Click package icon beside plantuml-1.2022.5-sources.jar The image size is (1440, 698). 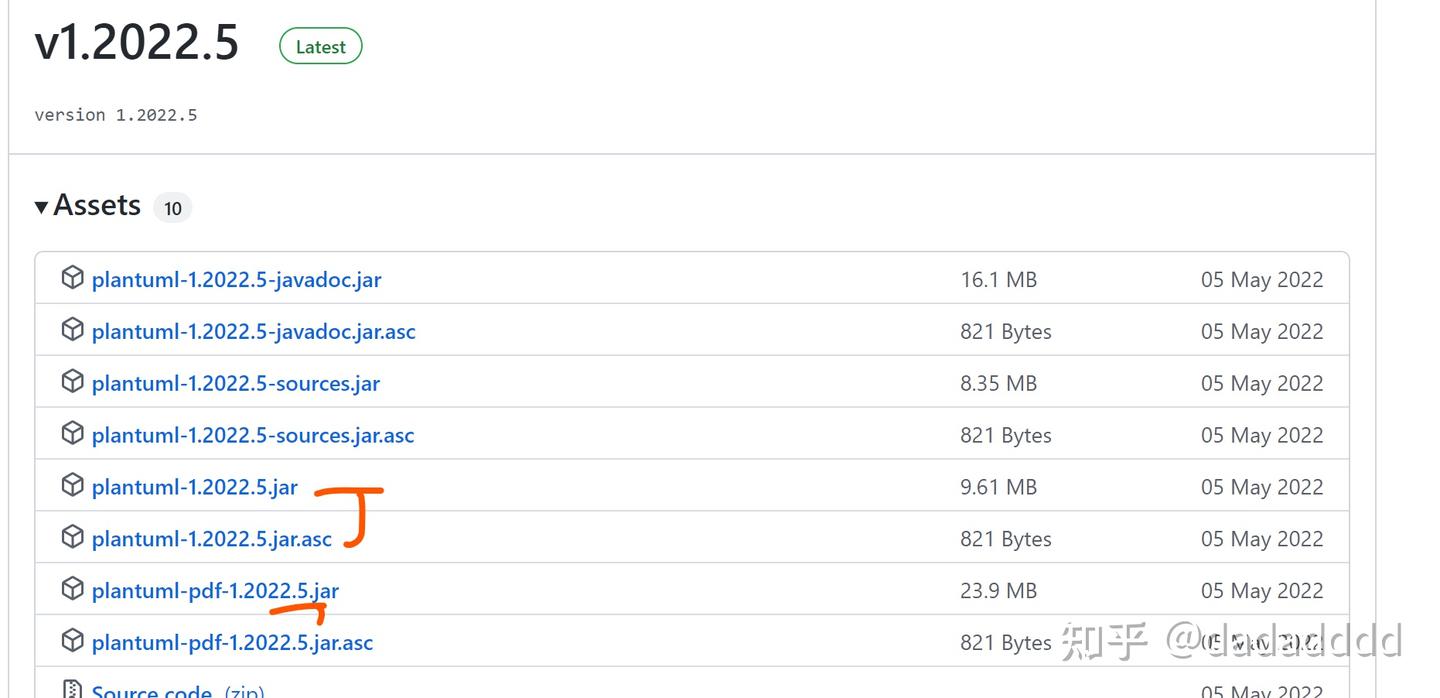point(72,382)
